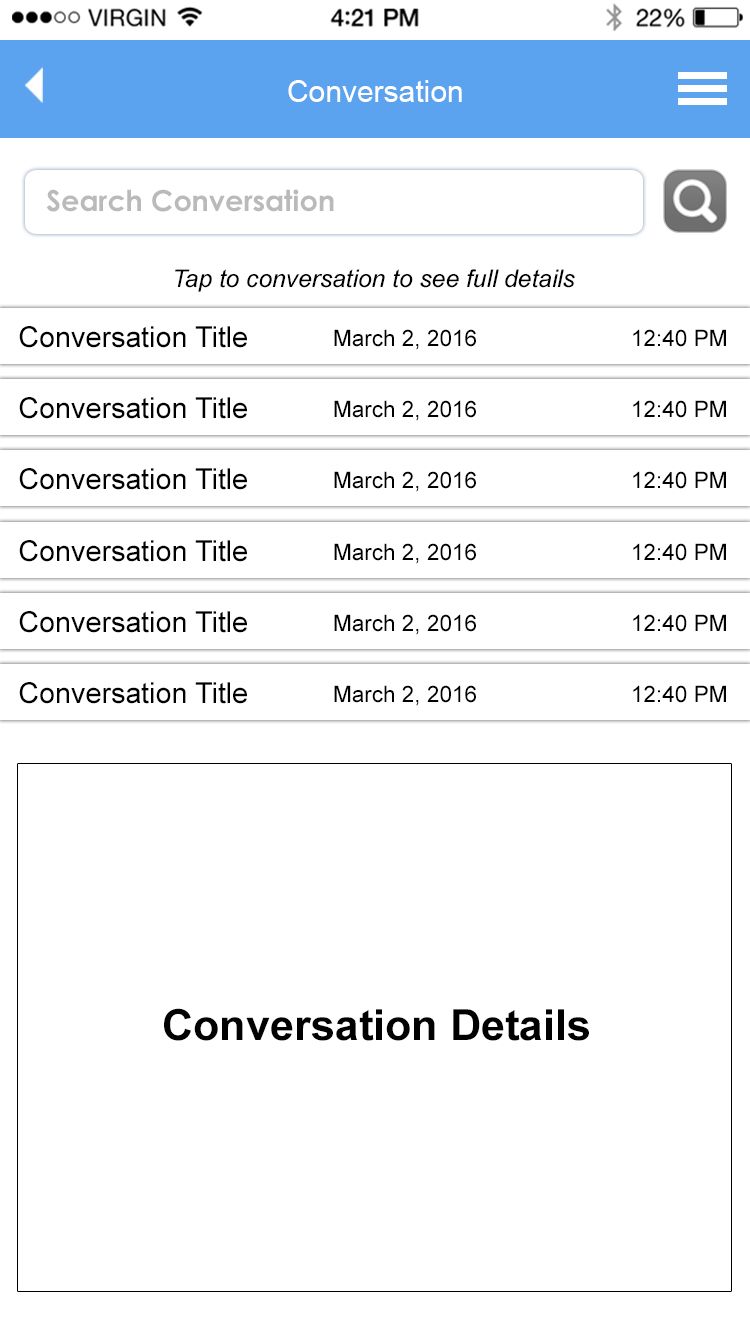Tap the back arrow in the header

click(34, 86)
